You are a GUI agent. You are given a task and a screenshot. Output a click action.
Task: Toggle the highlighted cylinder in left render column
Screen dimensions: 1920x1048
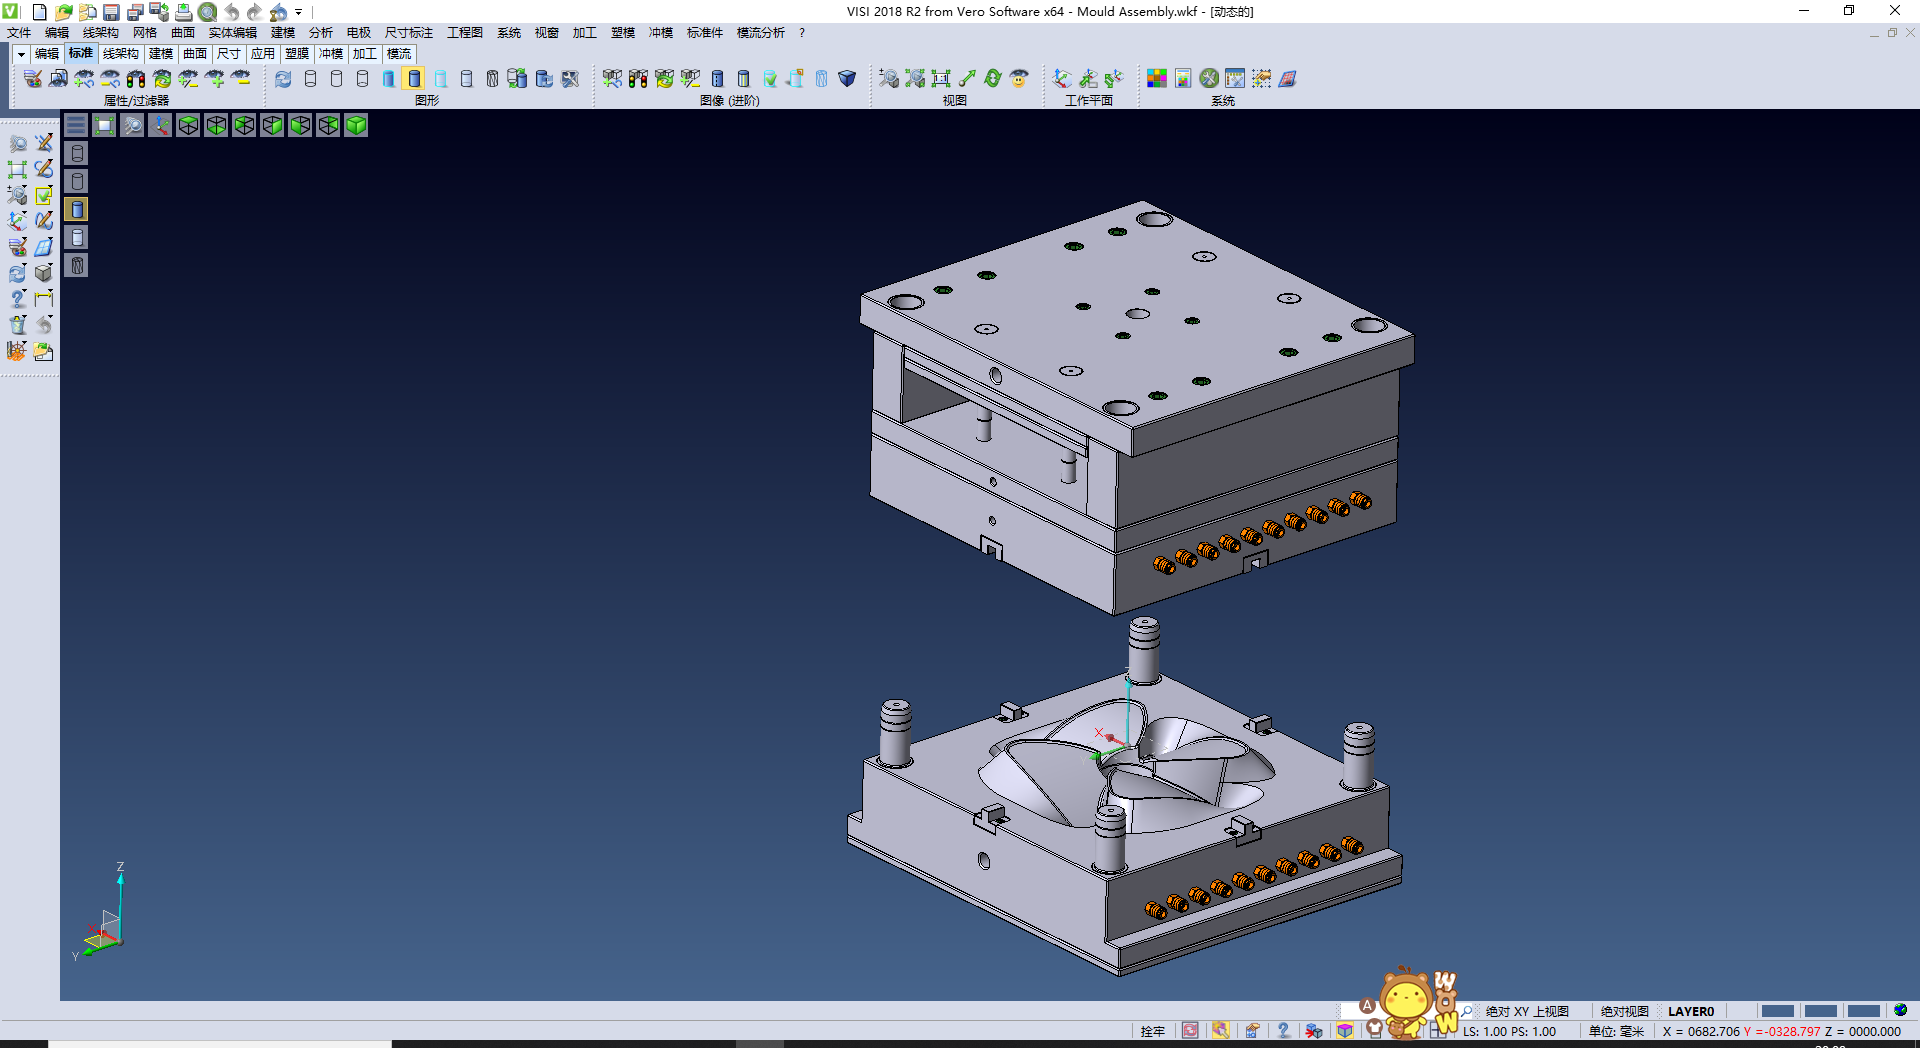coord(77,209)
